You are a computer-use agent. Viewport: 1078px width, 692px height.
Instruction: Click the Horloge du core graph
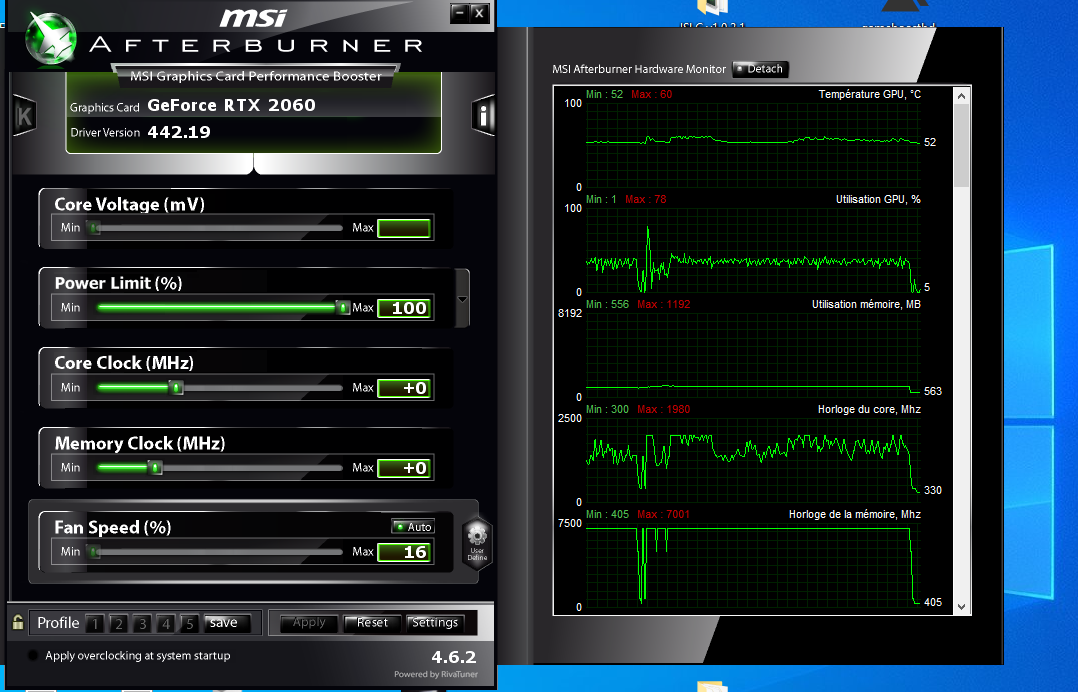point(753,460)
